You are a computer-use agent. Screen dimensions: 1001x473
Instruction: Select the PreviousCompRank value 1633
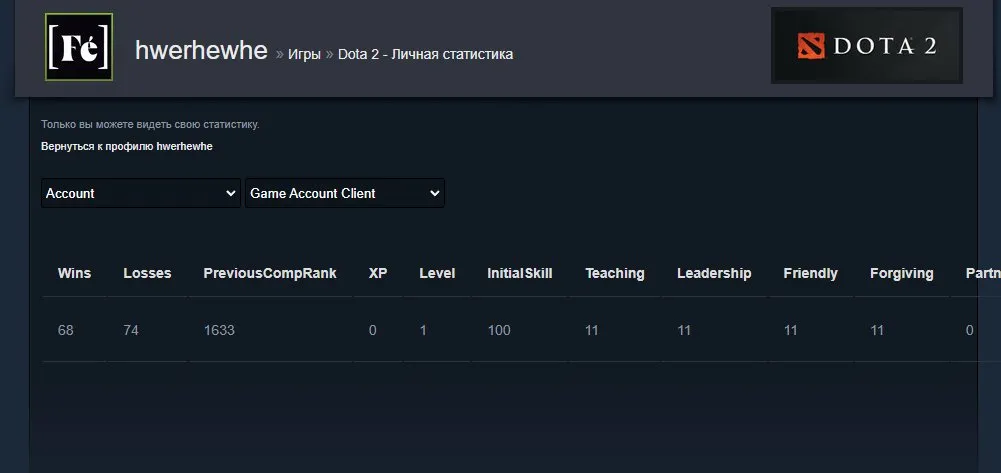click(219, 330)
